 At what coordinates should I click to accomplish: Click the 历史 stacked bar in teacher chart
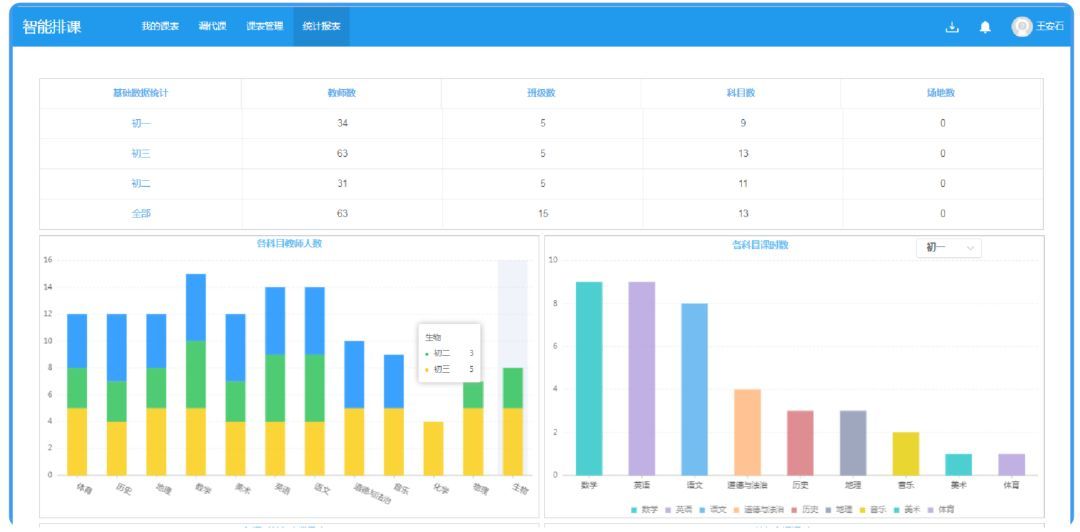tap(116, 394)
